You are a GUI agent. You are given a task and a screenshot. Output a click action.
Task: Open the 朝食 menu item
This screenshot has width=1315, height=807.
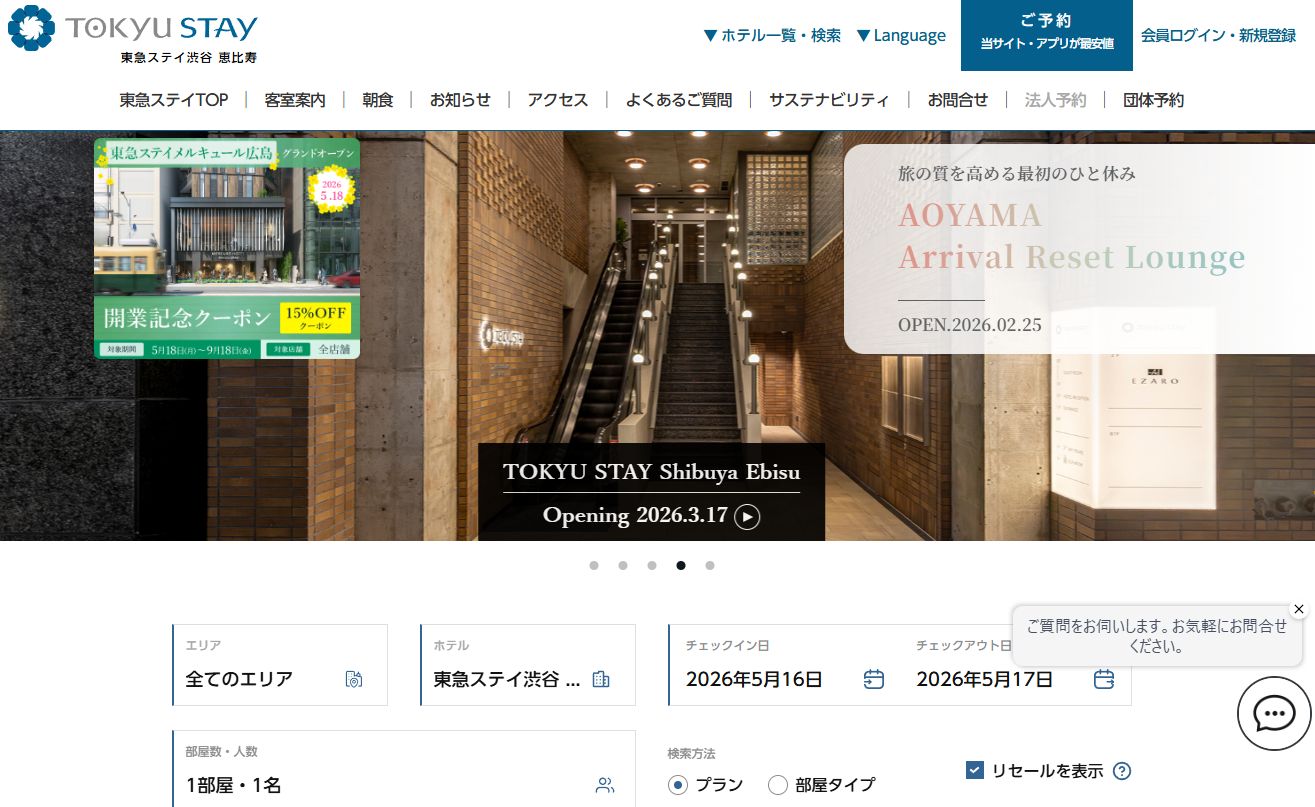[378, 100]
